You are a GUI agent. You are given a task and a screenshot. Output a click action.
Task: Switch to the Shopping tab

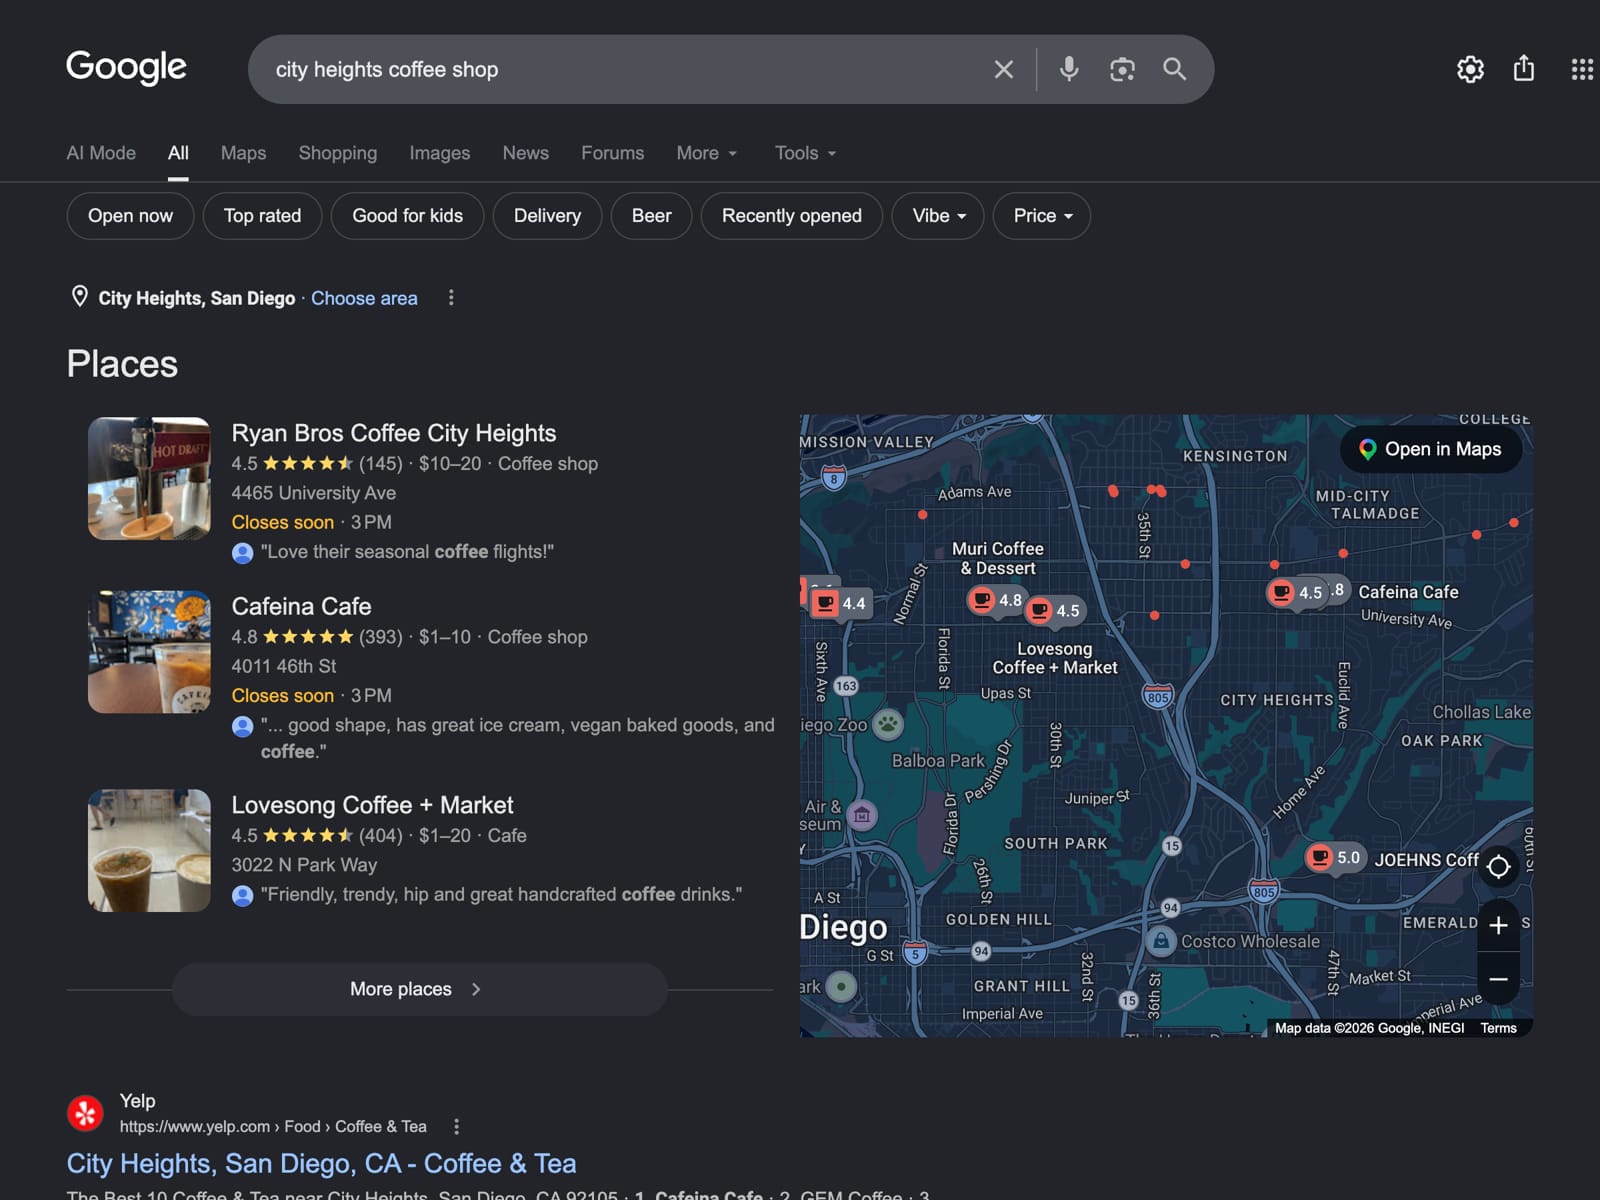pos(338,153)
